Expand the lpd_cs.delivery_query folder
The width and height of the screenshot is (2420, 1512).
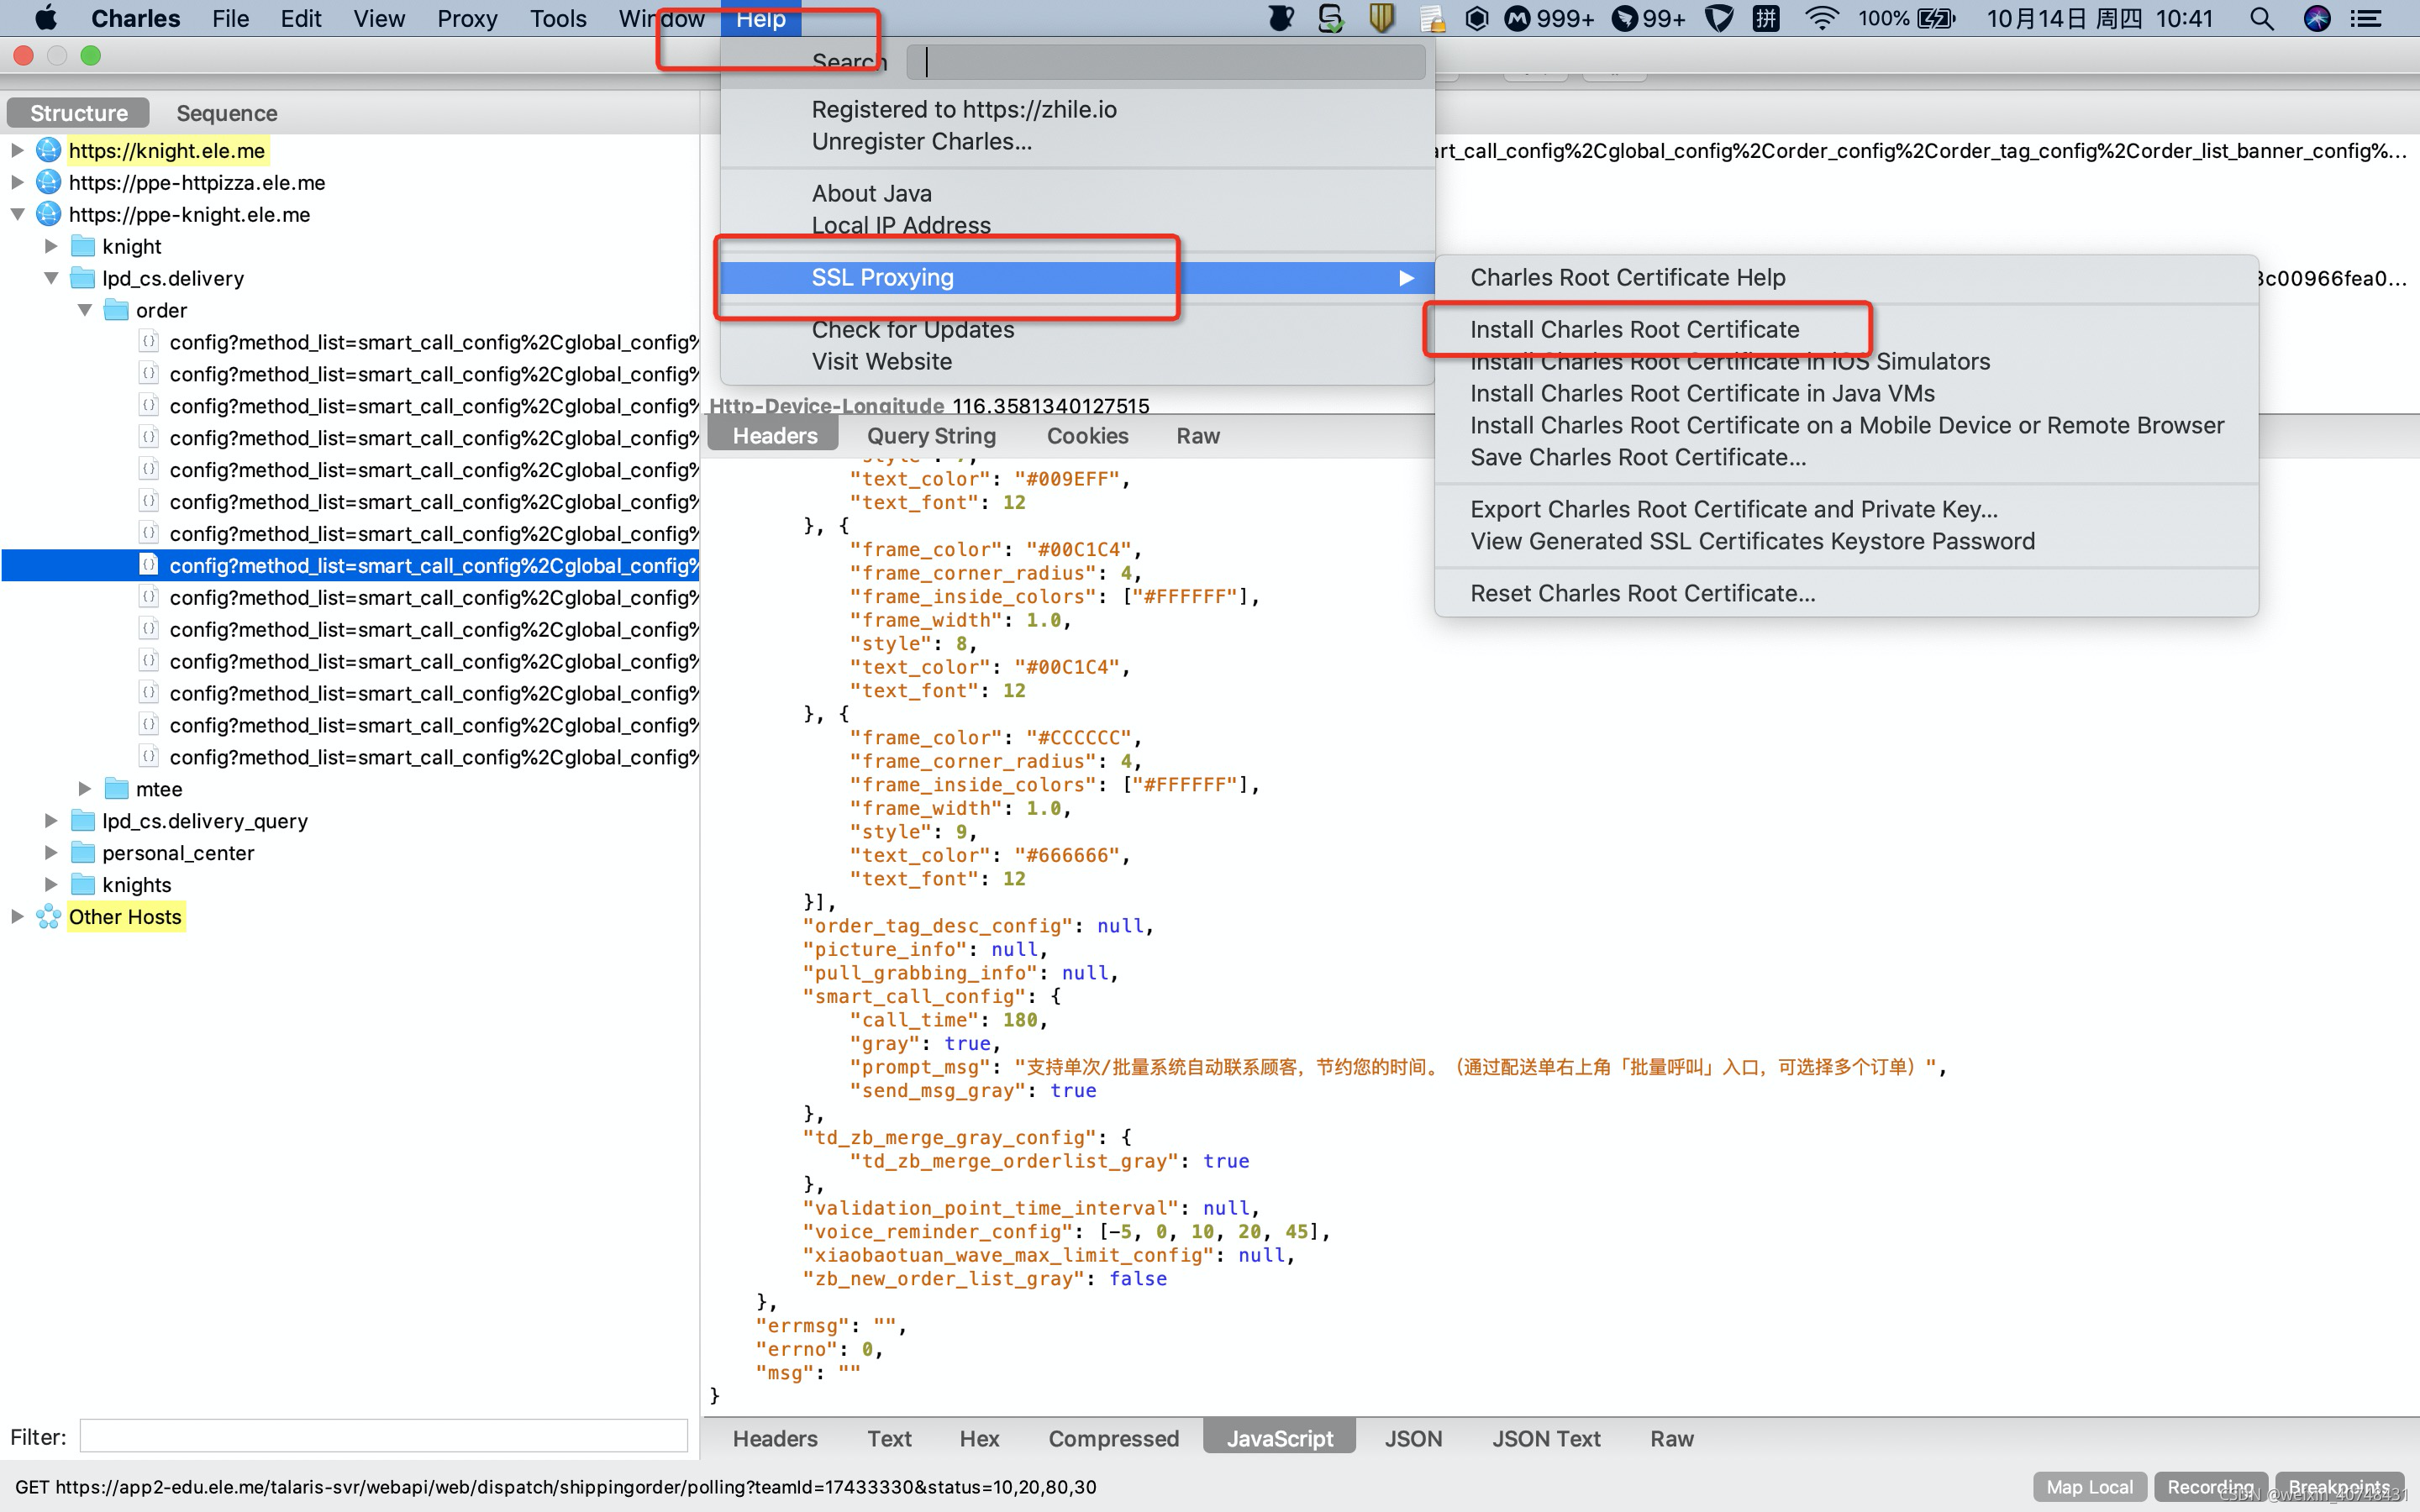point(51,820)
